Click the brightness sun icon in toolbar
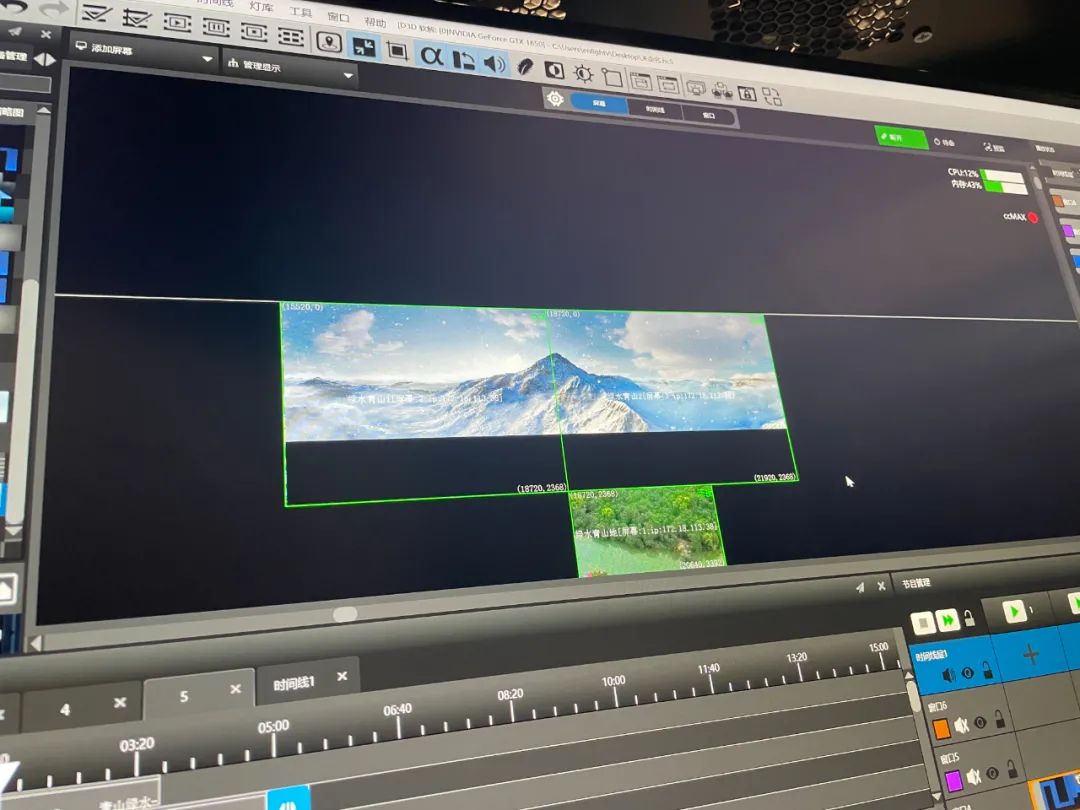This screenshot has height=810, width=1080. point(582,74)
